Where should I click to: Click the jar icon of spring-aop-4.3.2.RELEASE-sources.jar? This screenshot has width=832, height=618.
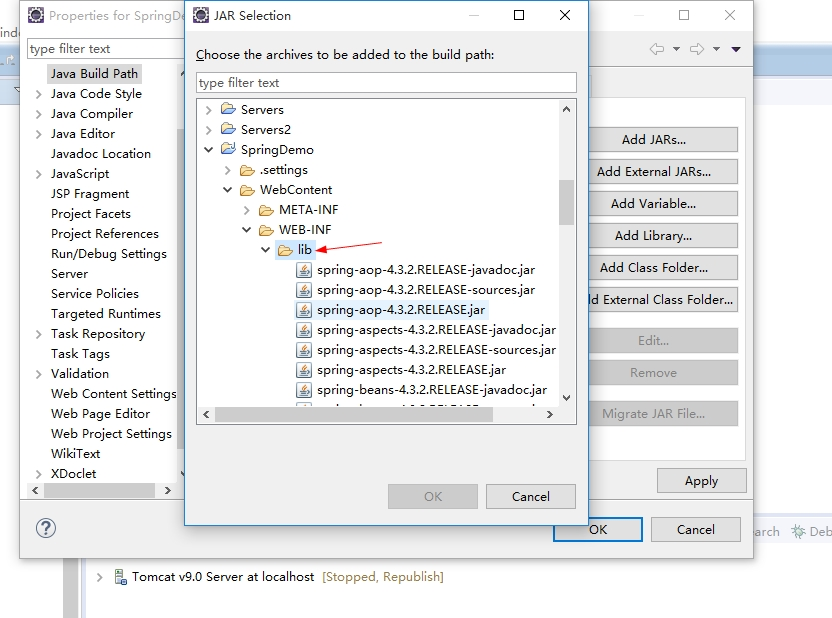(304, 290)
